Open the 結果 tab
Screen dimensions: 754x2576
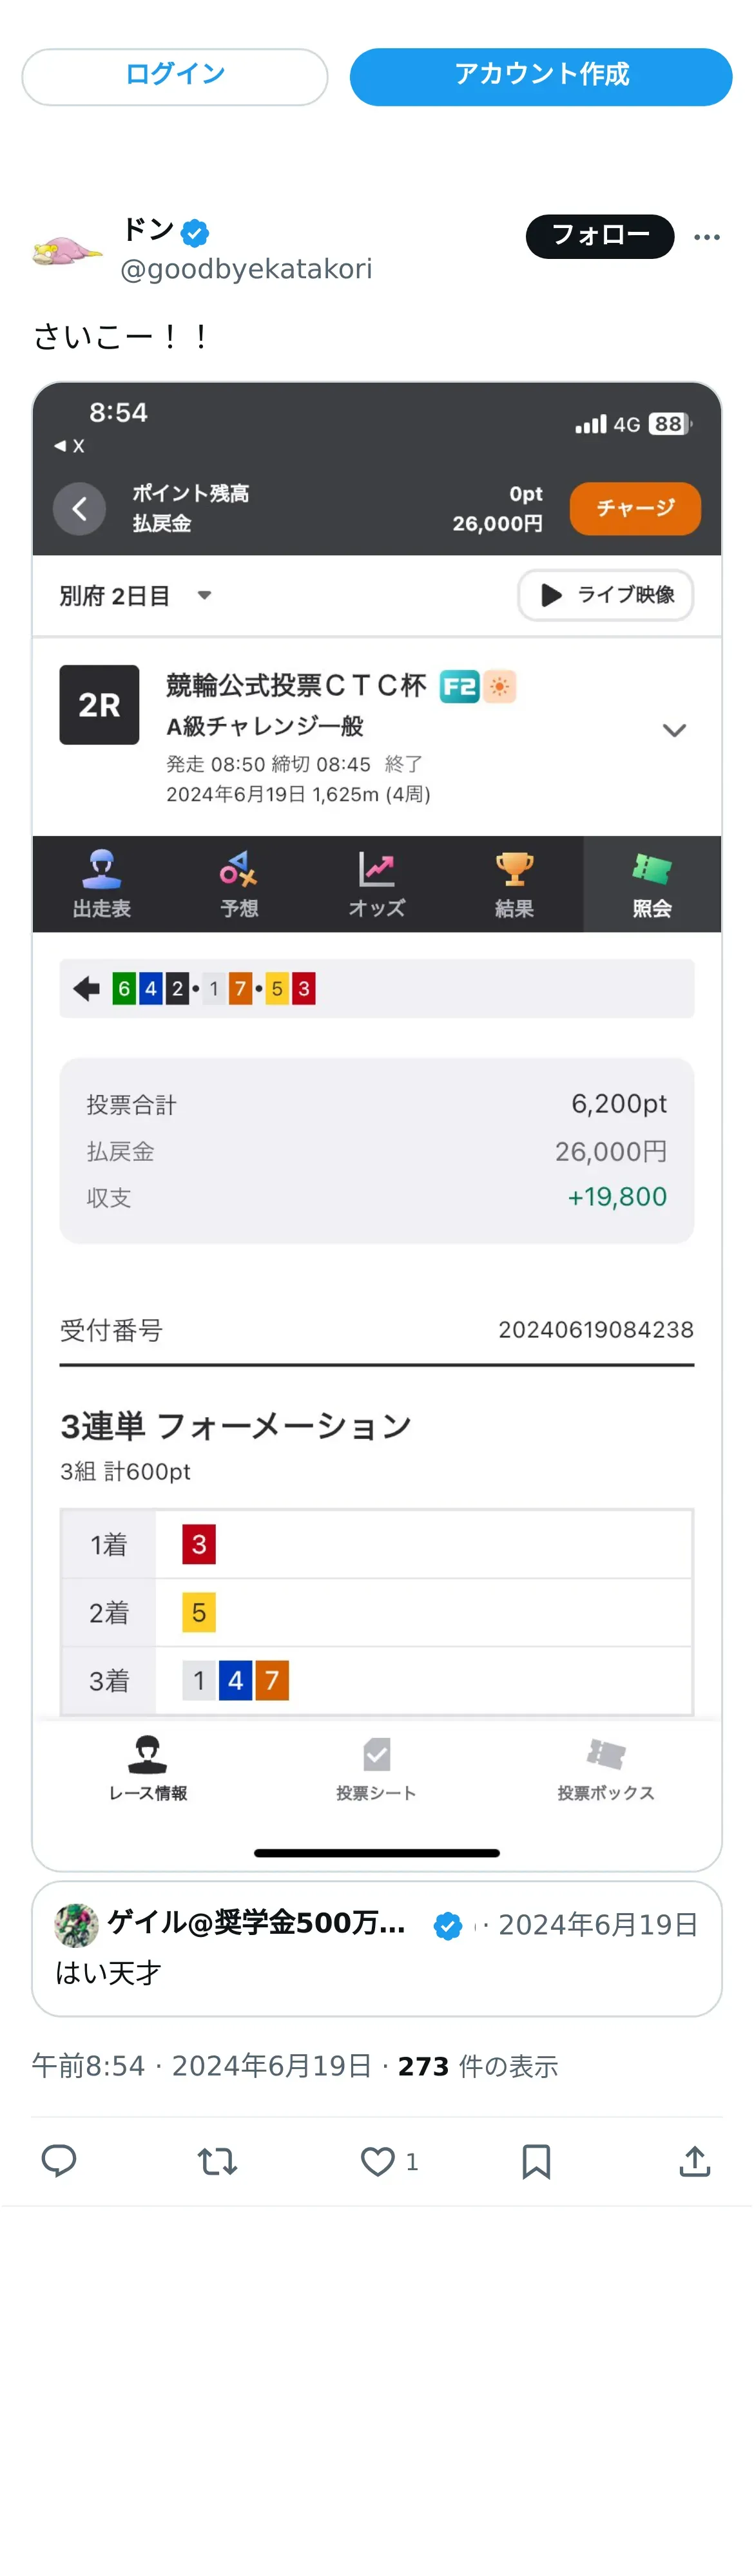(514, 884)
